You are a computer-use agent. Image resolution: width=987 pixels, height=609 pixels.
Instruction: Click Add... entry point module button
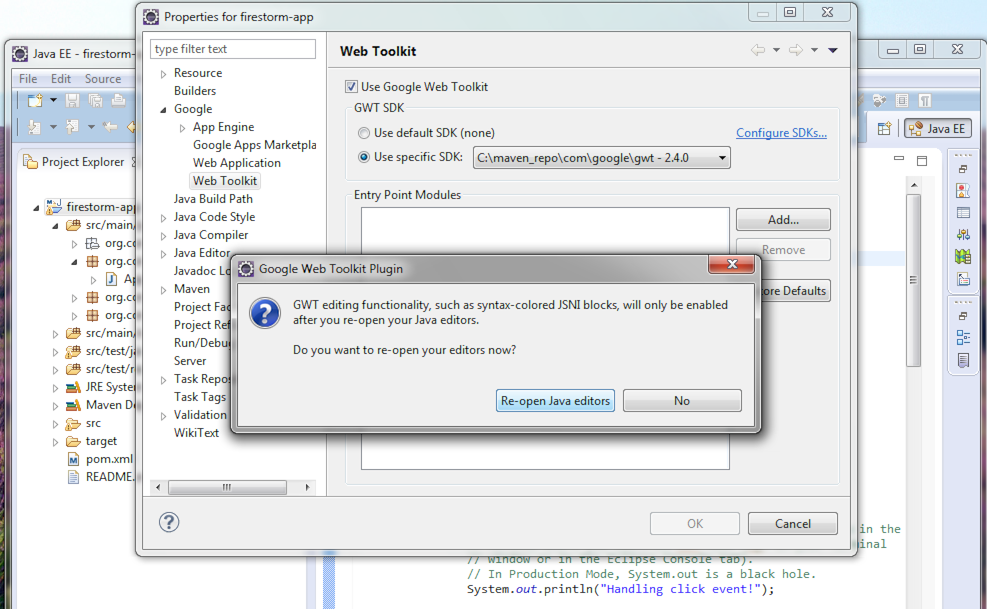click(783, 220)
